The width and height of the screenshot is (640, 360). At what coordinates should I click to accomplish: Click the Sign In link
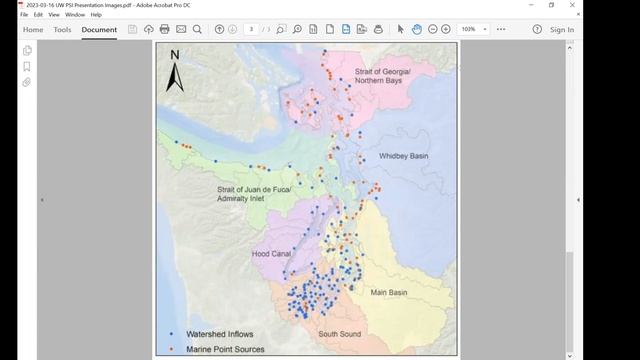coord(562,29)
